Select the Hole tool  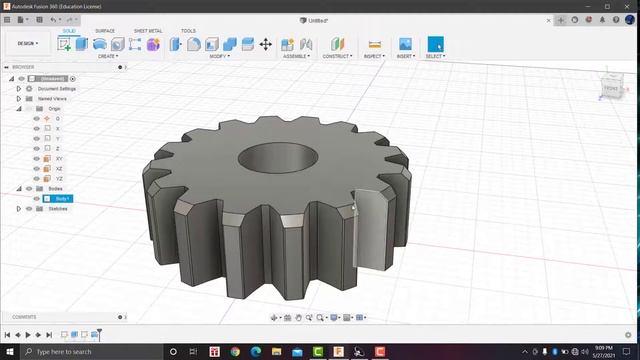118,44
